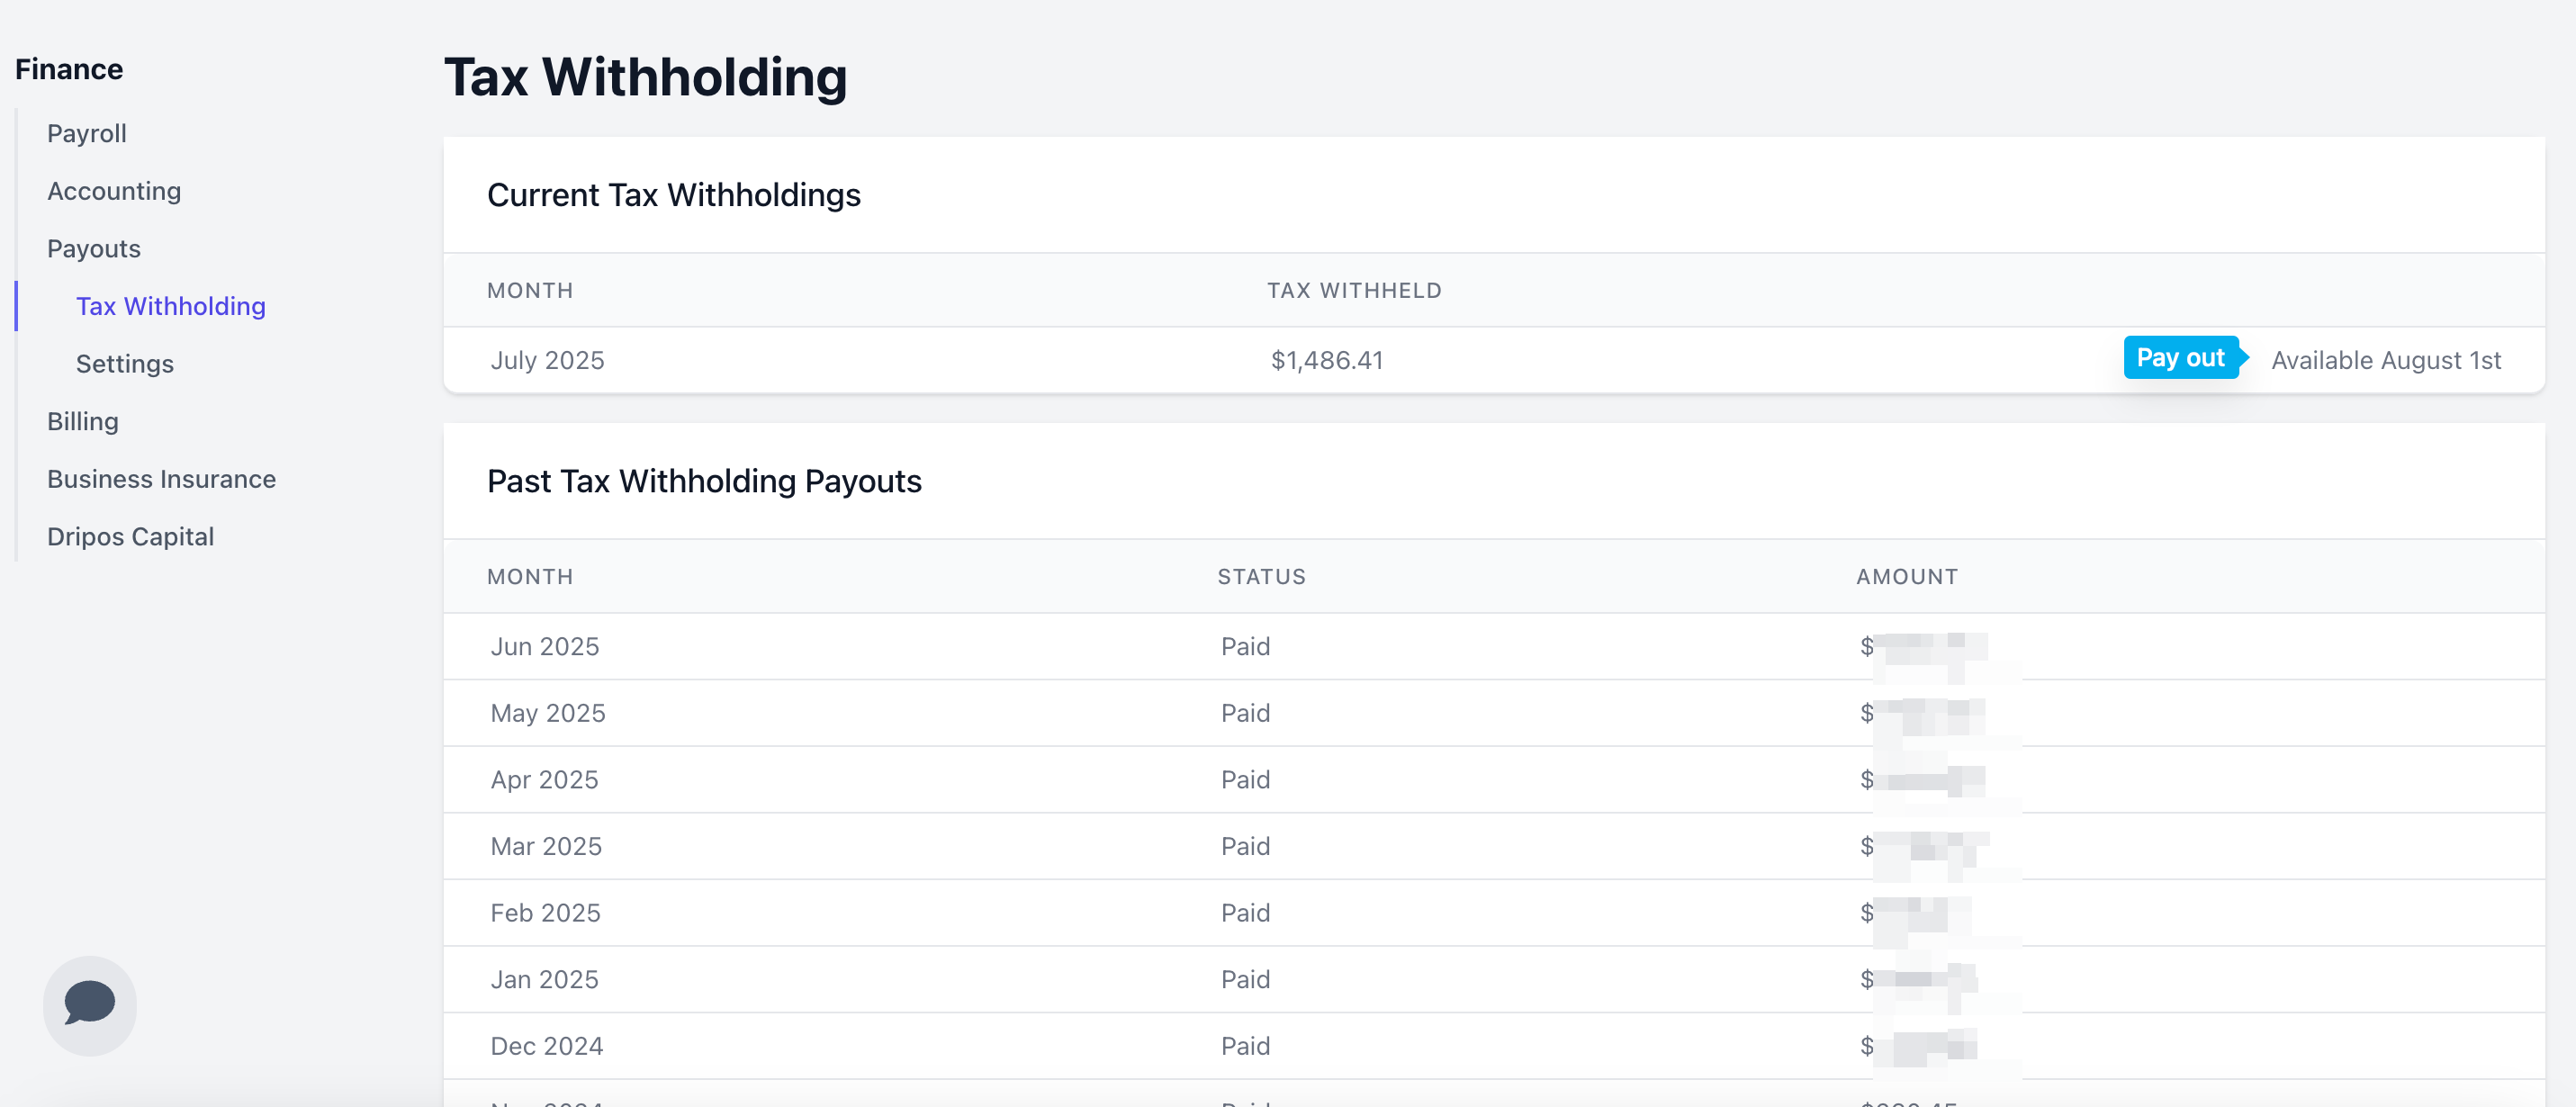
Task: Select Payouts in the sidebar
Action: pyautogui.click(x=94, y=248)
